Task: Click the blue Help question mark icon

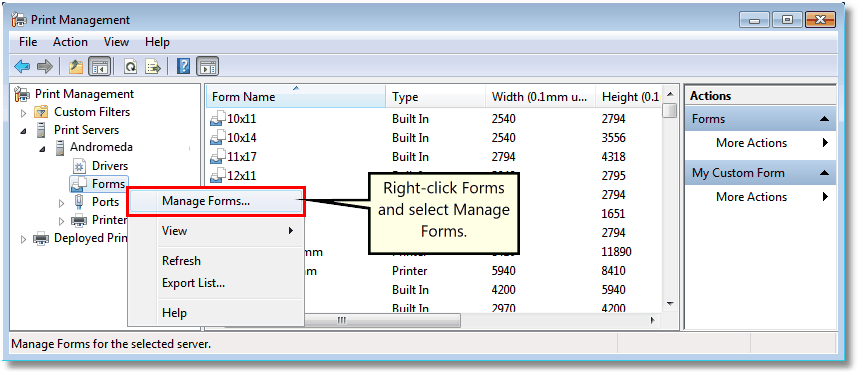Action: [184, 67]
